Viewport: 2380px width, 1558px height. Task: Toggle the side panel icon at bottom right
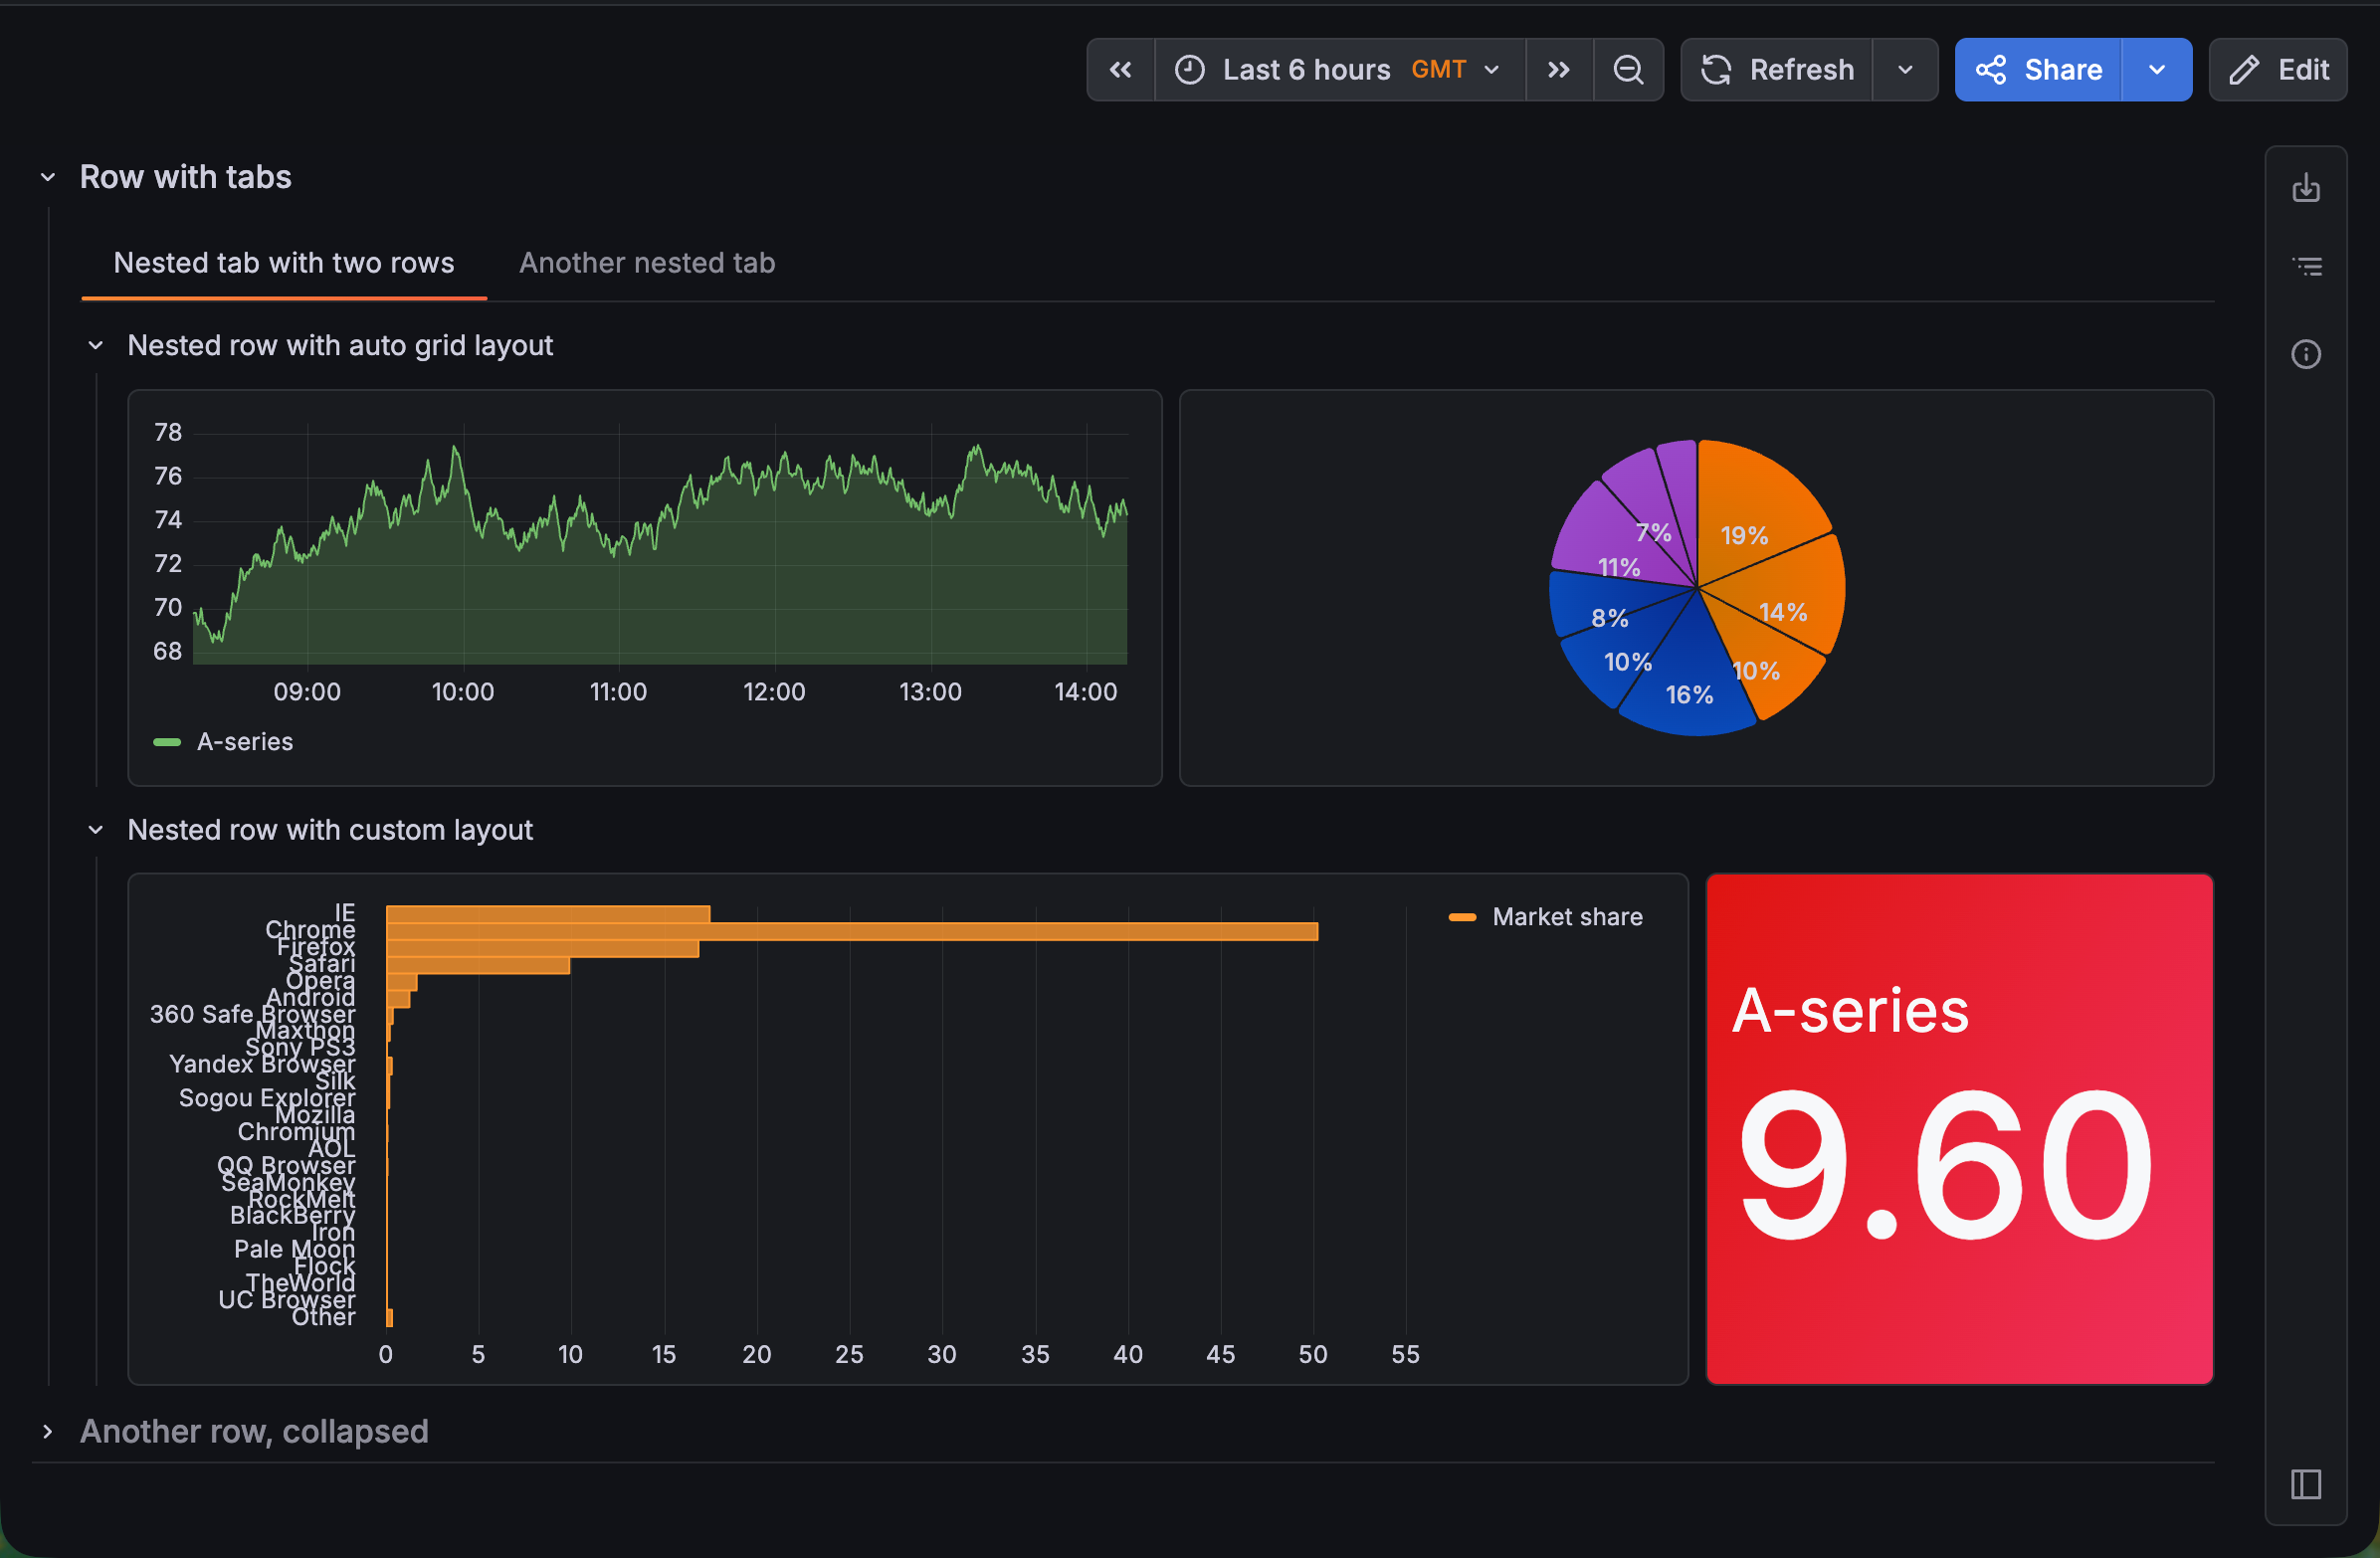tap(2306, 1486)
